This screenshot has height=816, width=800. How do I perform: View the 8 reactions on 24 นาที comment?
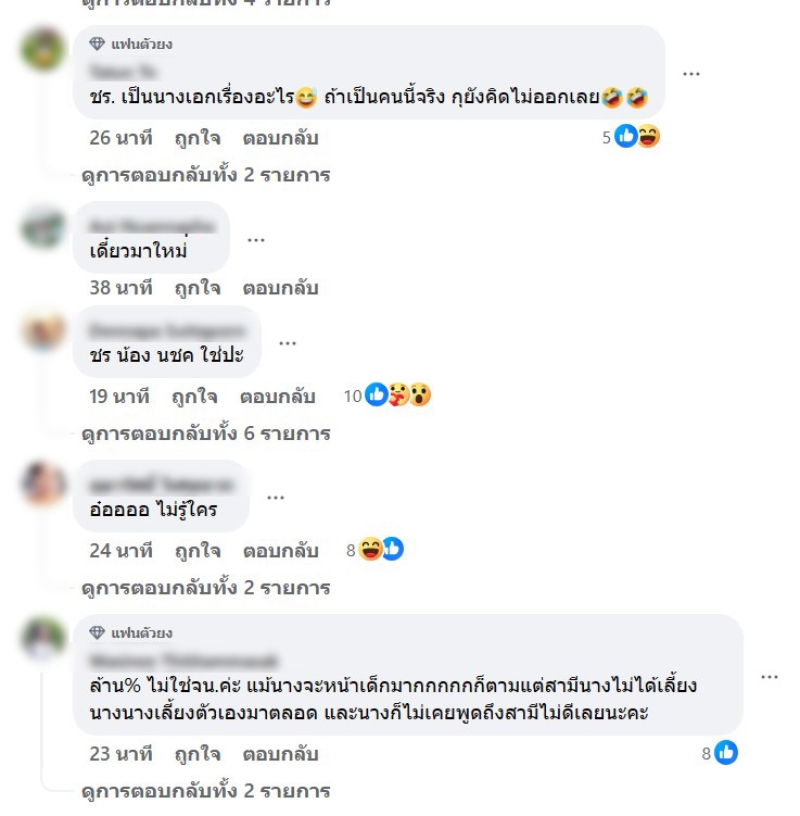pyautogui.click(x=375, y=550)
